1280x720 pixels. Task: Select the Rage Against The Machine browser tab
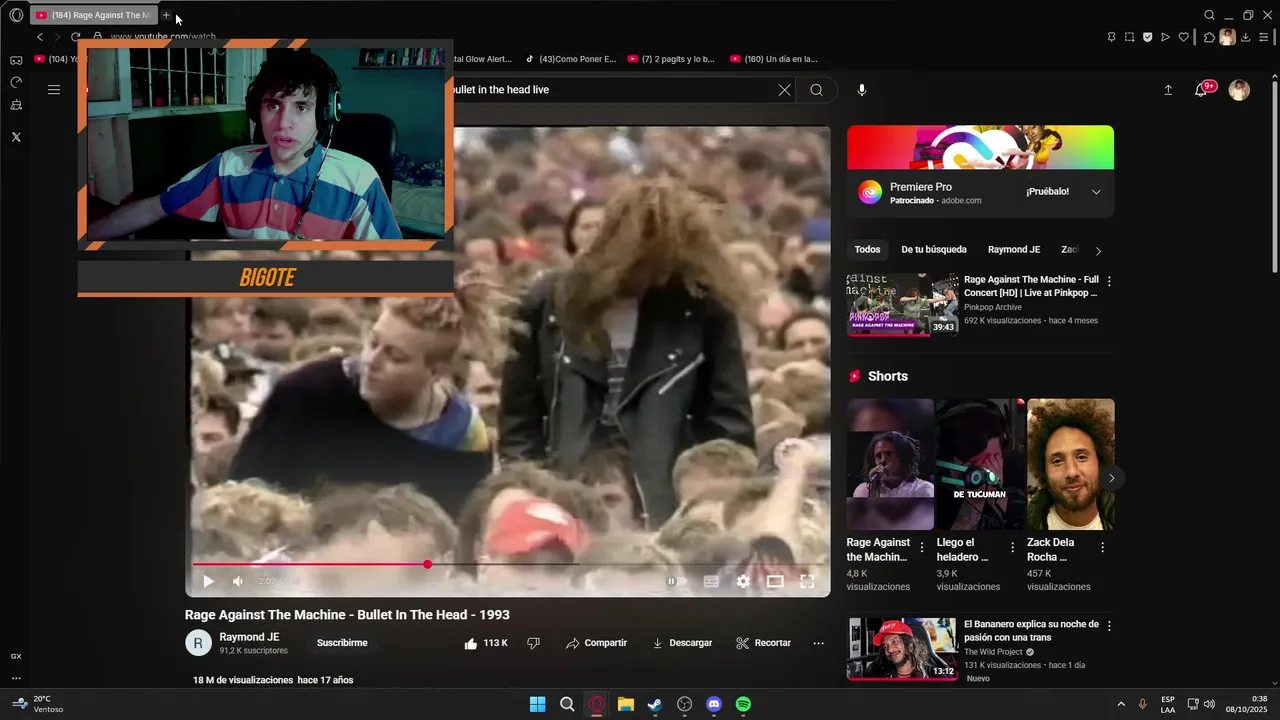93,15
